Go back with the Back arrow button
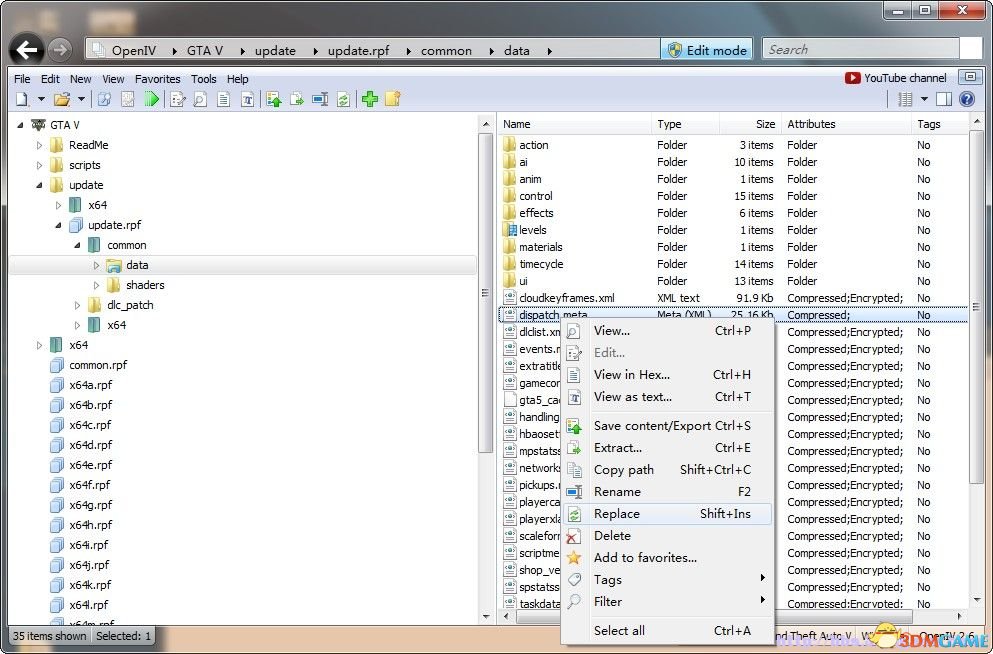 (x=27, y=50)
